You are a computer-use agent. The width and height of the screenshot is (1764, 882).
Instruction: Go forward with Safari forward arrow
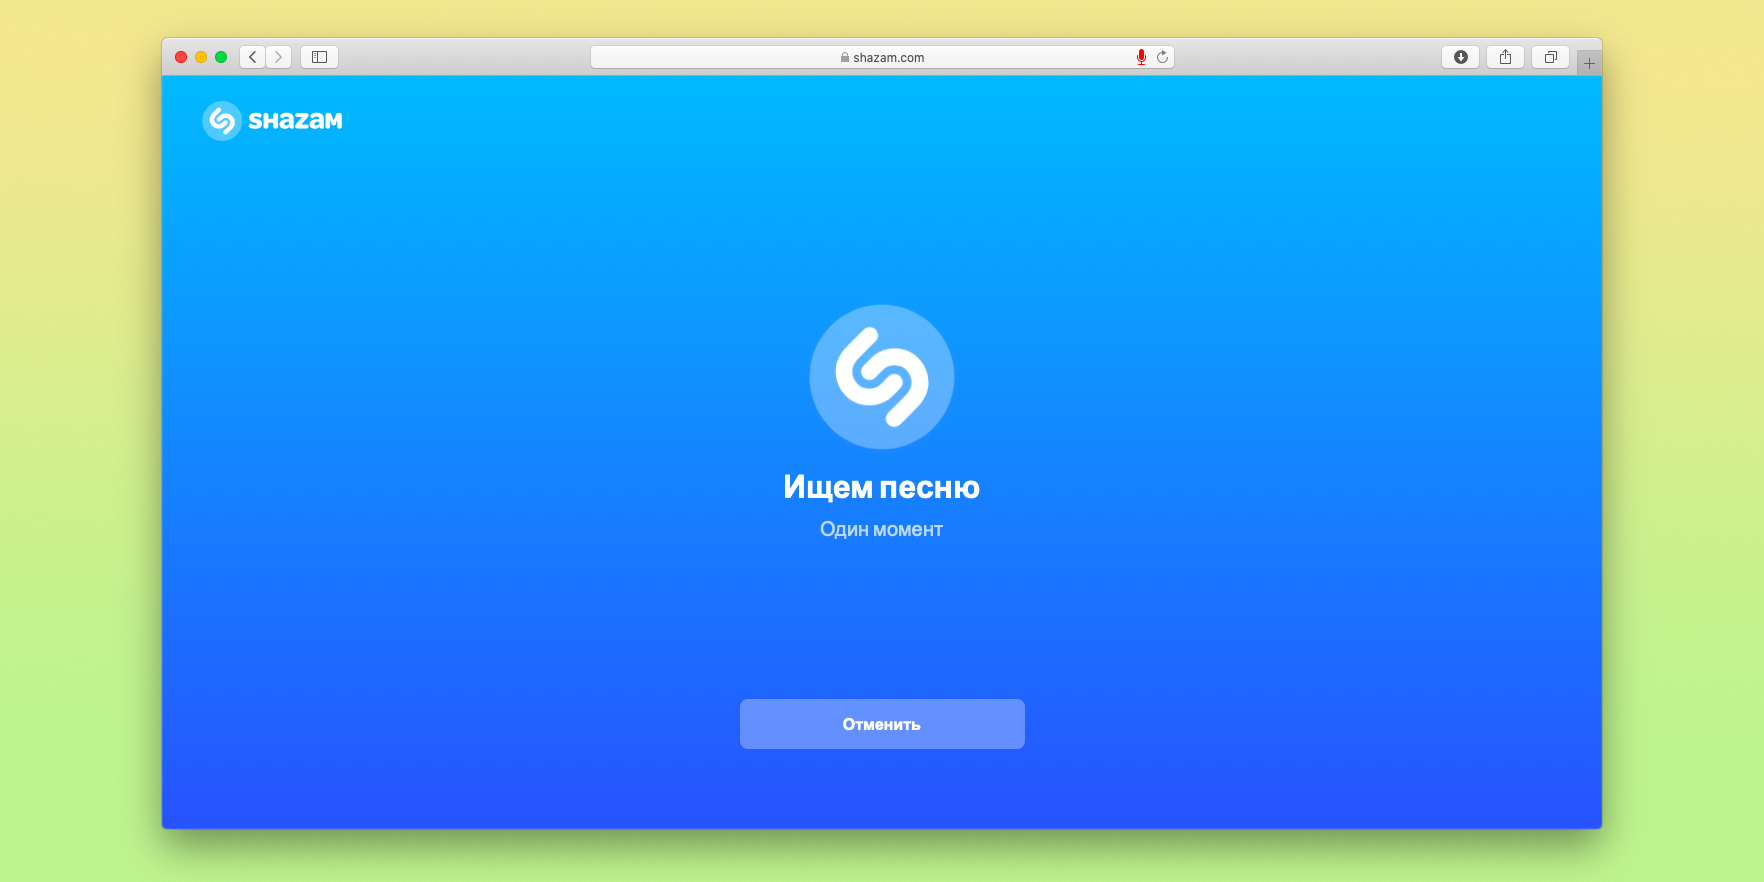pos(279,57)
